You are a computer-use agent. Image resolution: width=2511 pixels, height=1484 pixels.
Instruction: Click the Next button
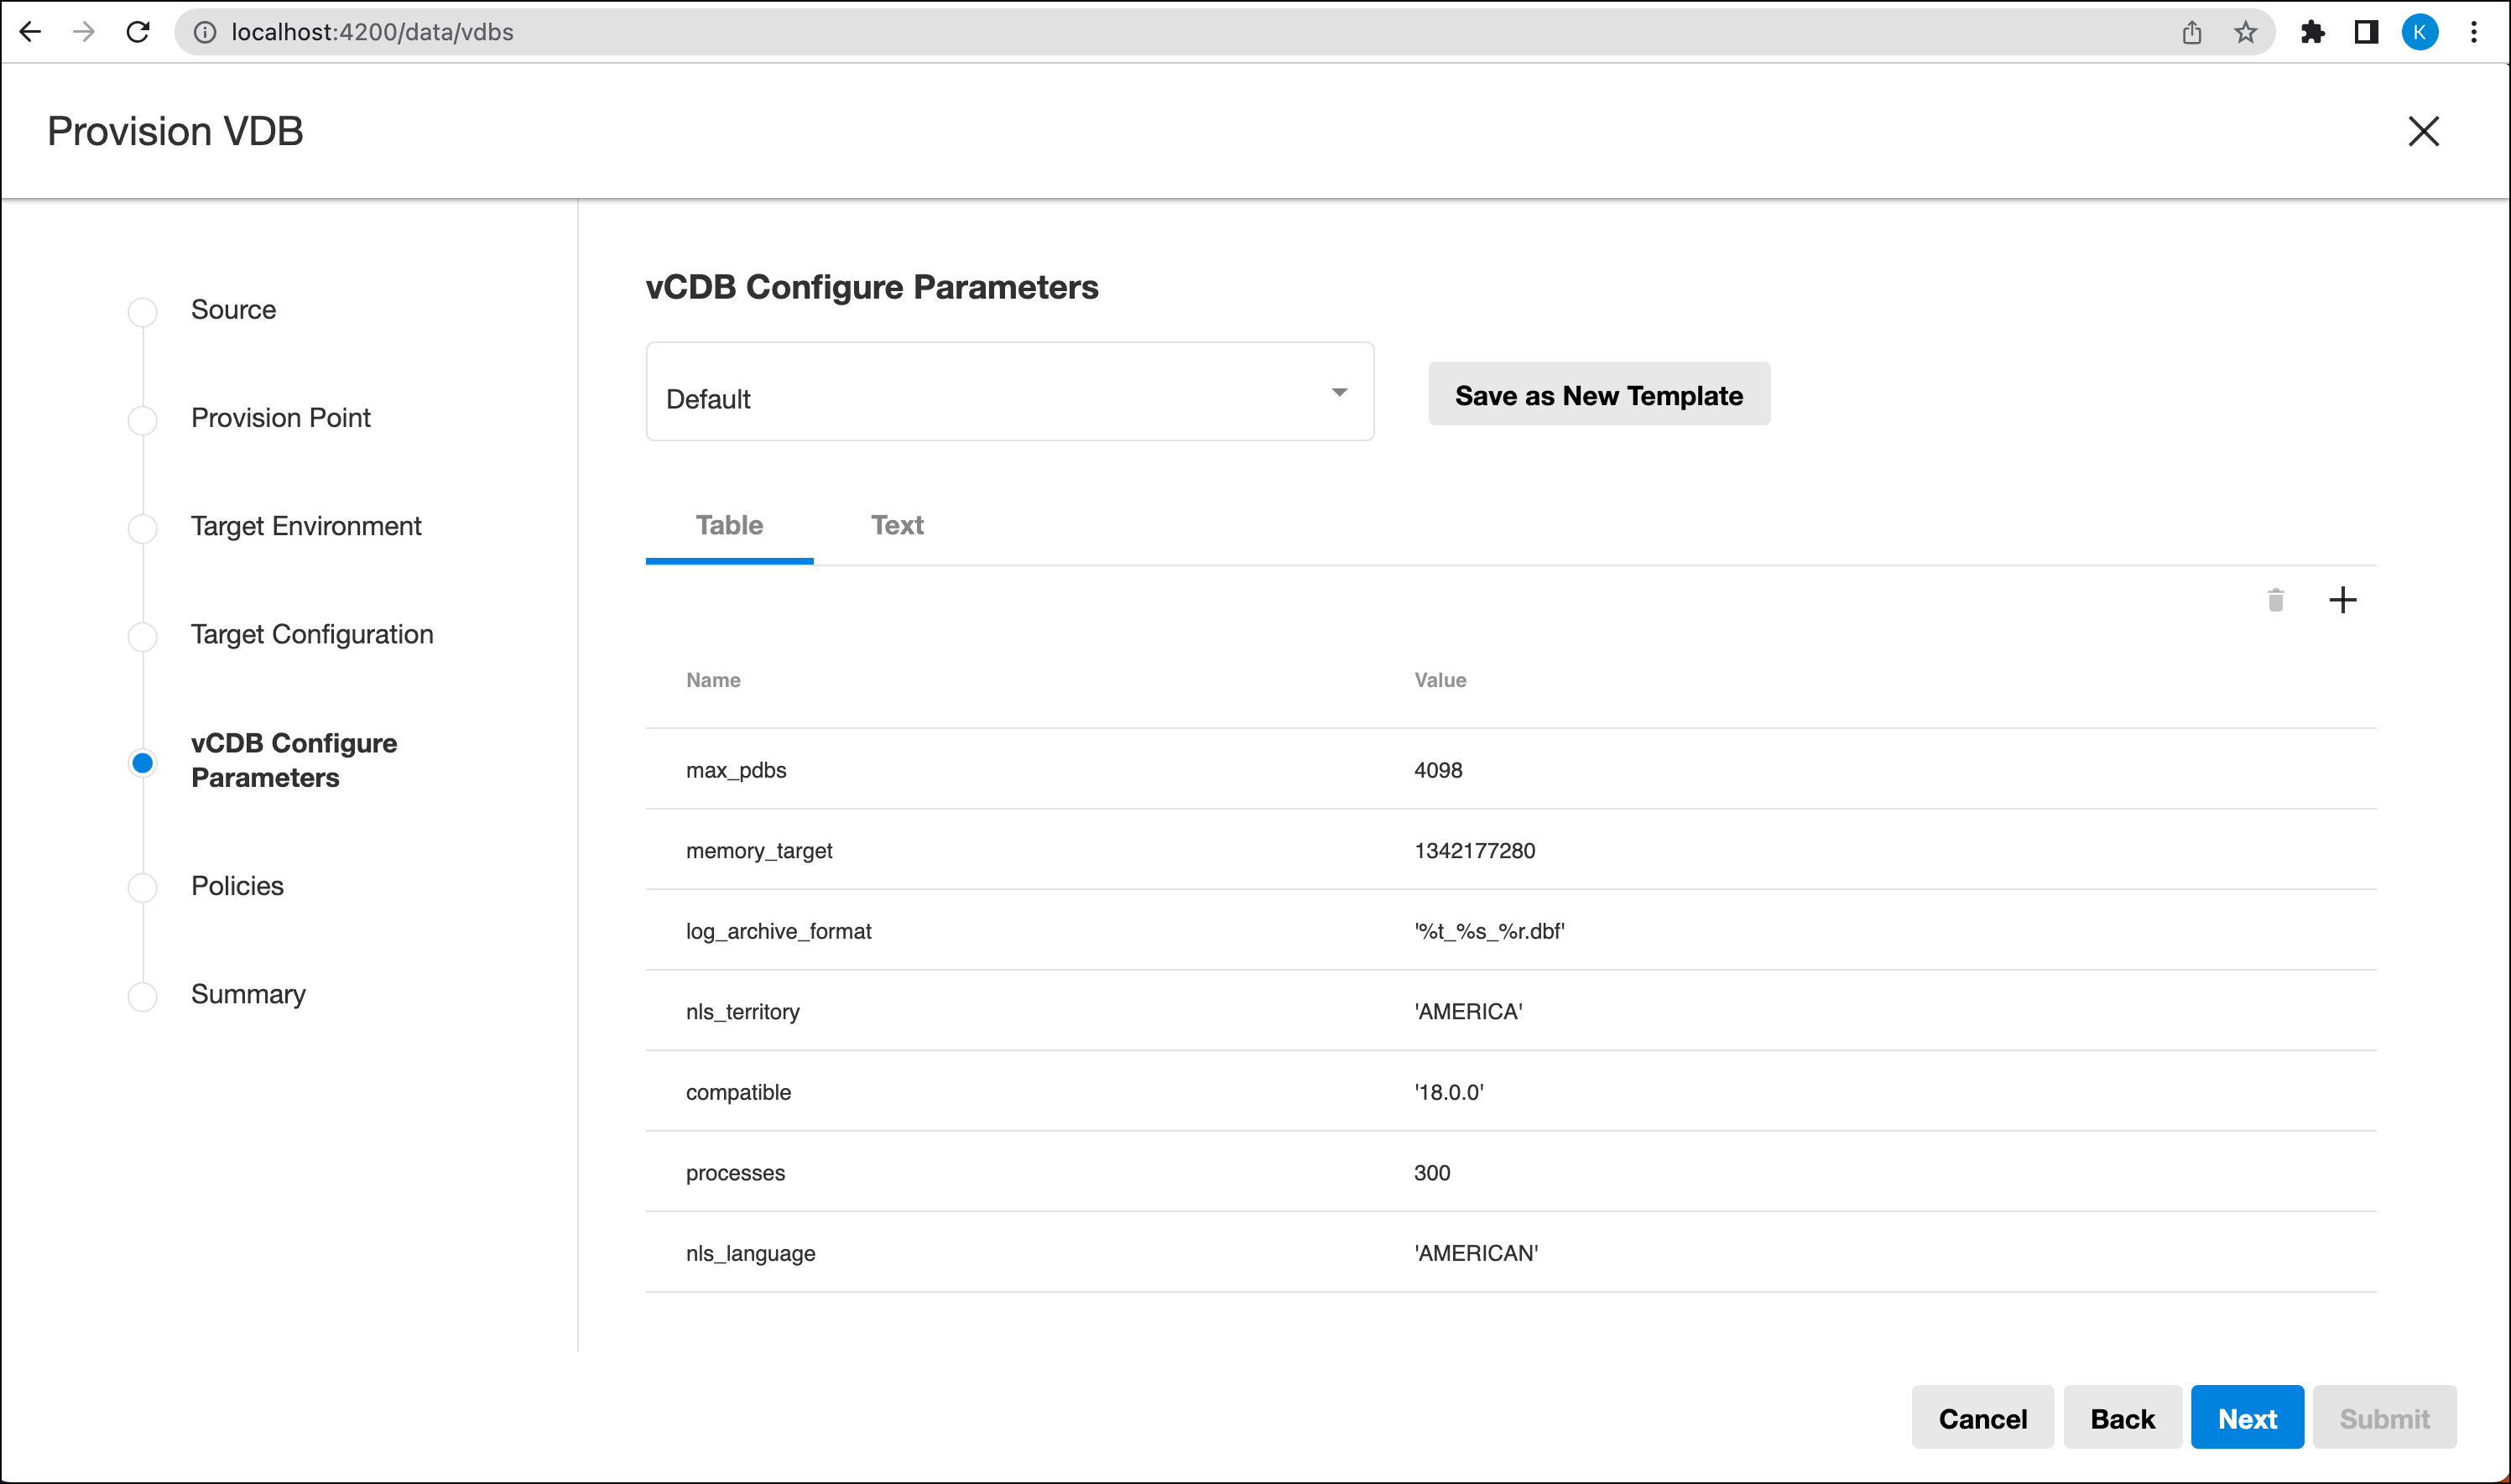point(2246,1417)
